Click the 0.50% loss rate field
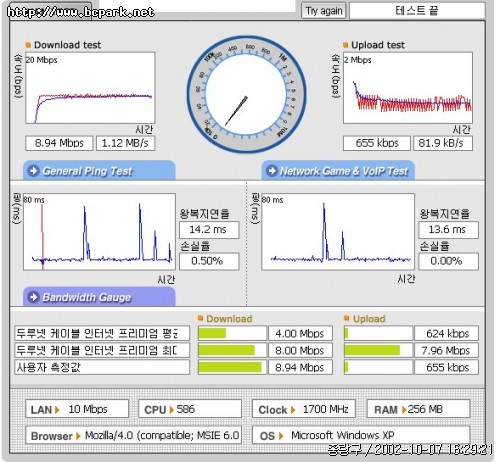Screen dimensions: 500x462 209,261
